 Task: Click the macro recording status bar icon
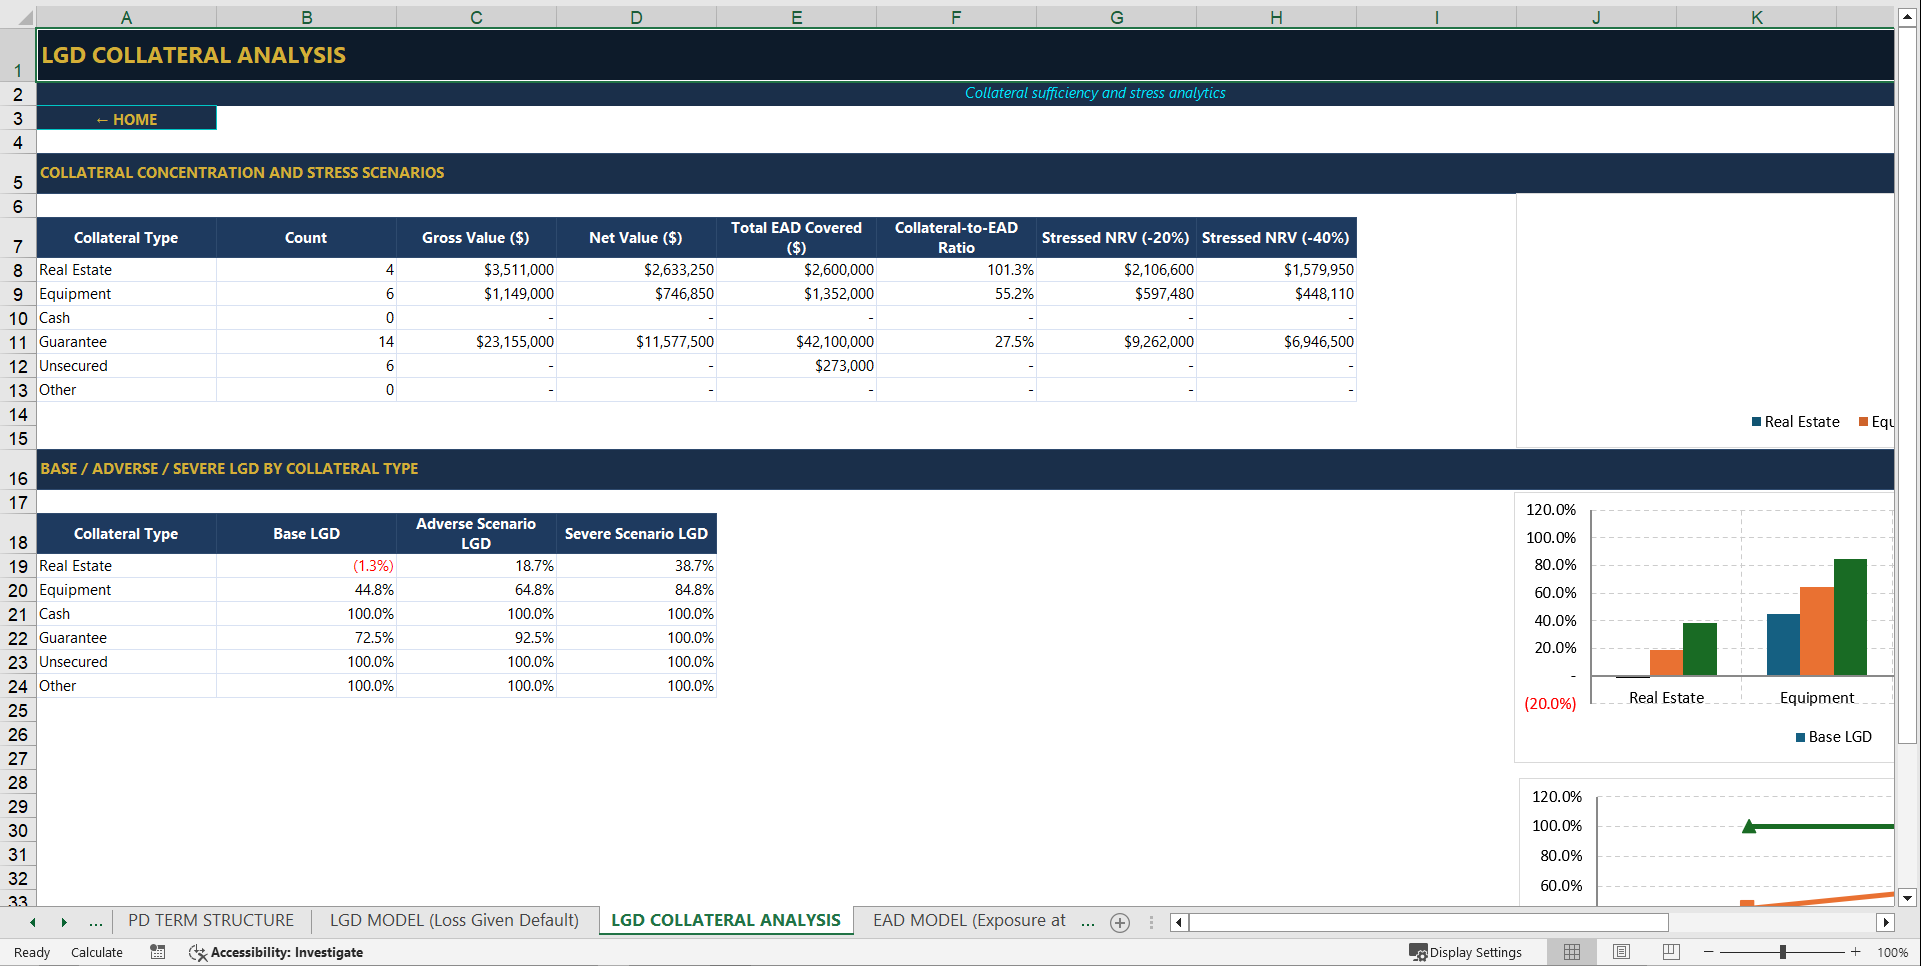click(x=158, y=952)
